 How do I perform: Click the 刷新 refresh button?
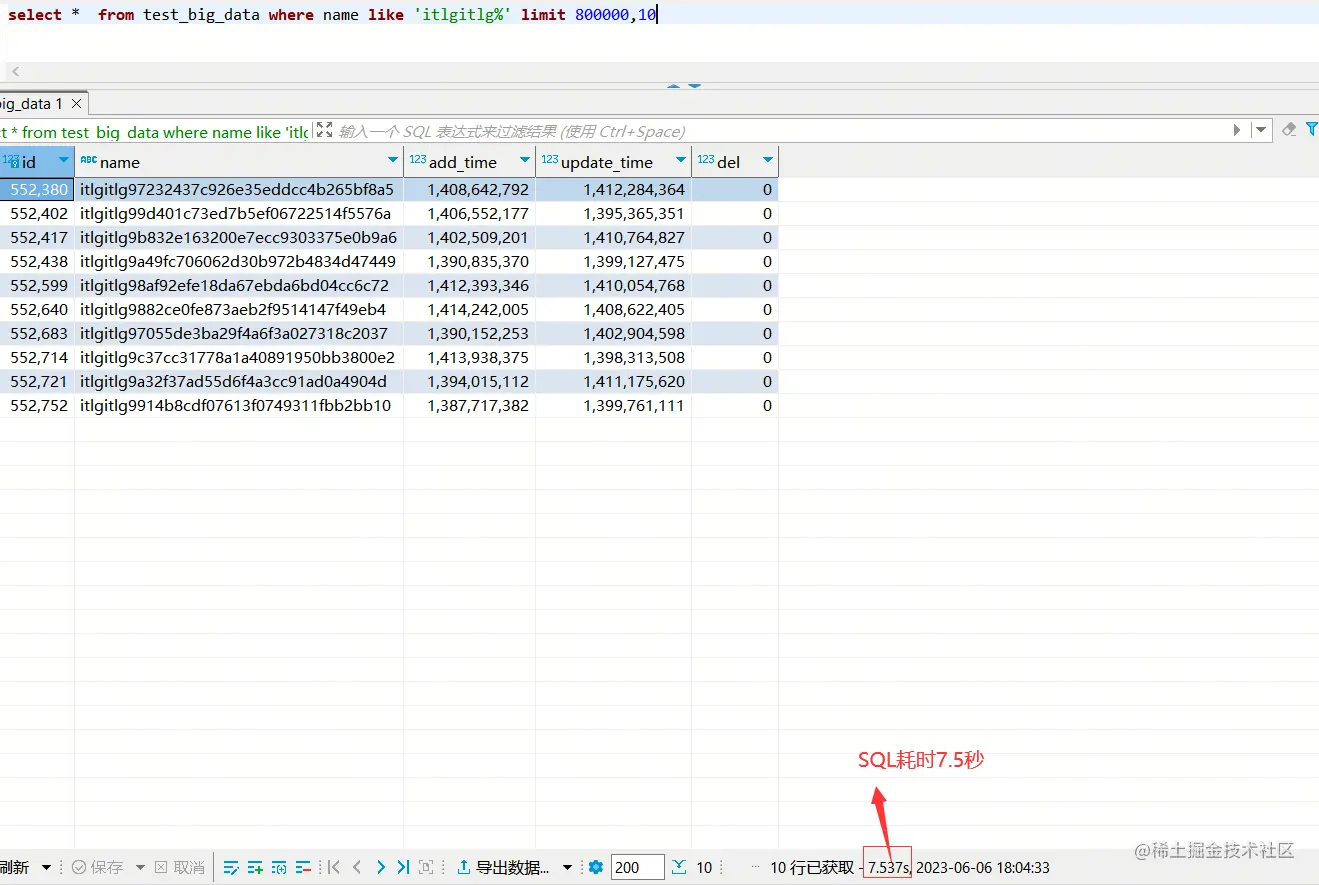(x=15, y=867)
